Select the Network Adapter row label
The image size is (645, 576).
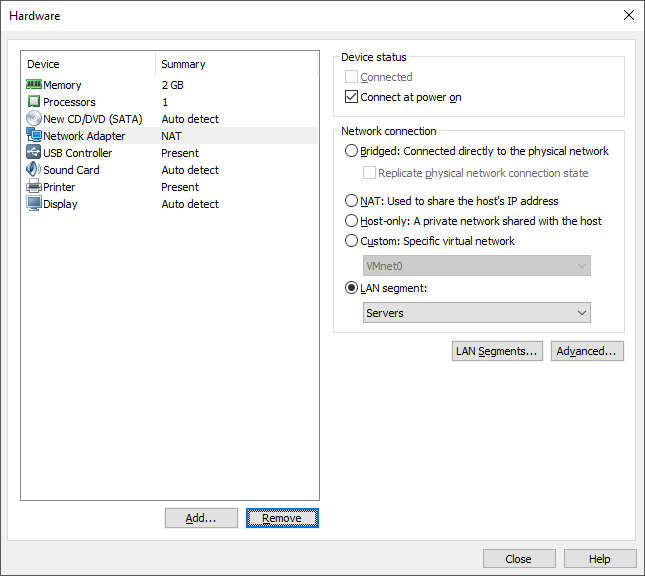84,136
